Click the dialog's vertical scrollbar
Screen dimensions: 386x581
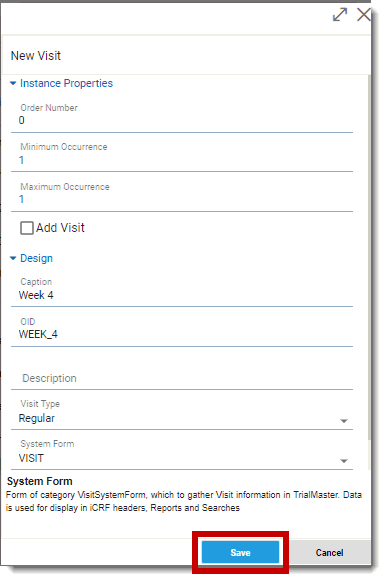[x=369, y=258]
